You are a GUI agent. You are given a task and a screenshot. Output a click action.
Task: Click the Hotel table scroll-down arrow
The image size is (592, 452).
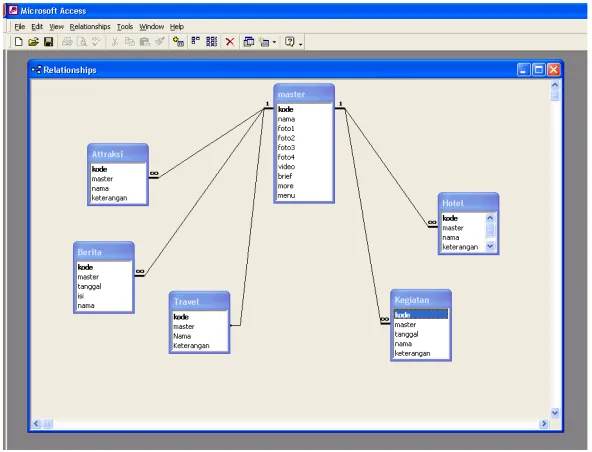point(490,246)
